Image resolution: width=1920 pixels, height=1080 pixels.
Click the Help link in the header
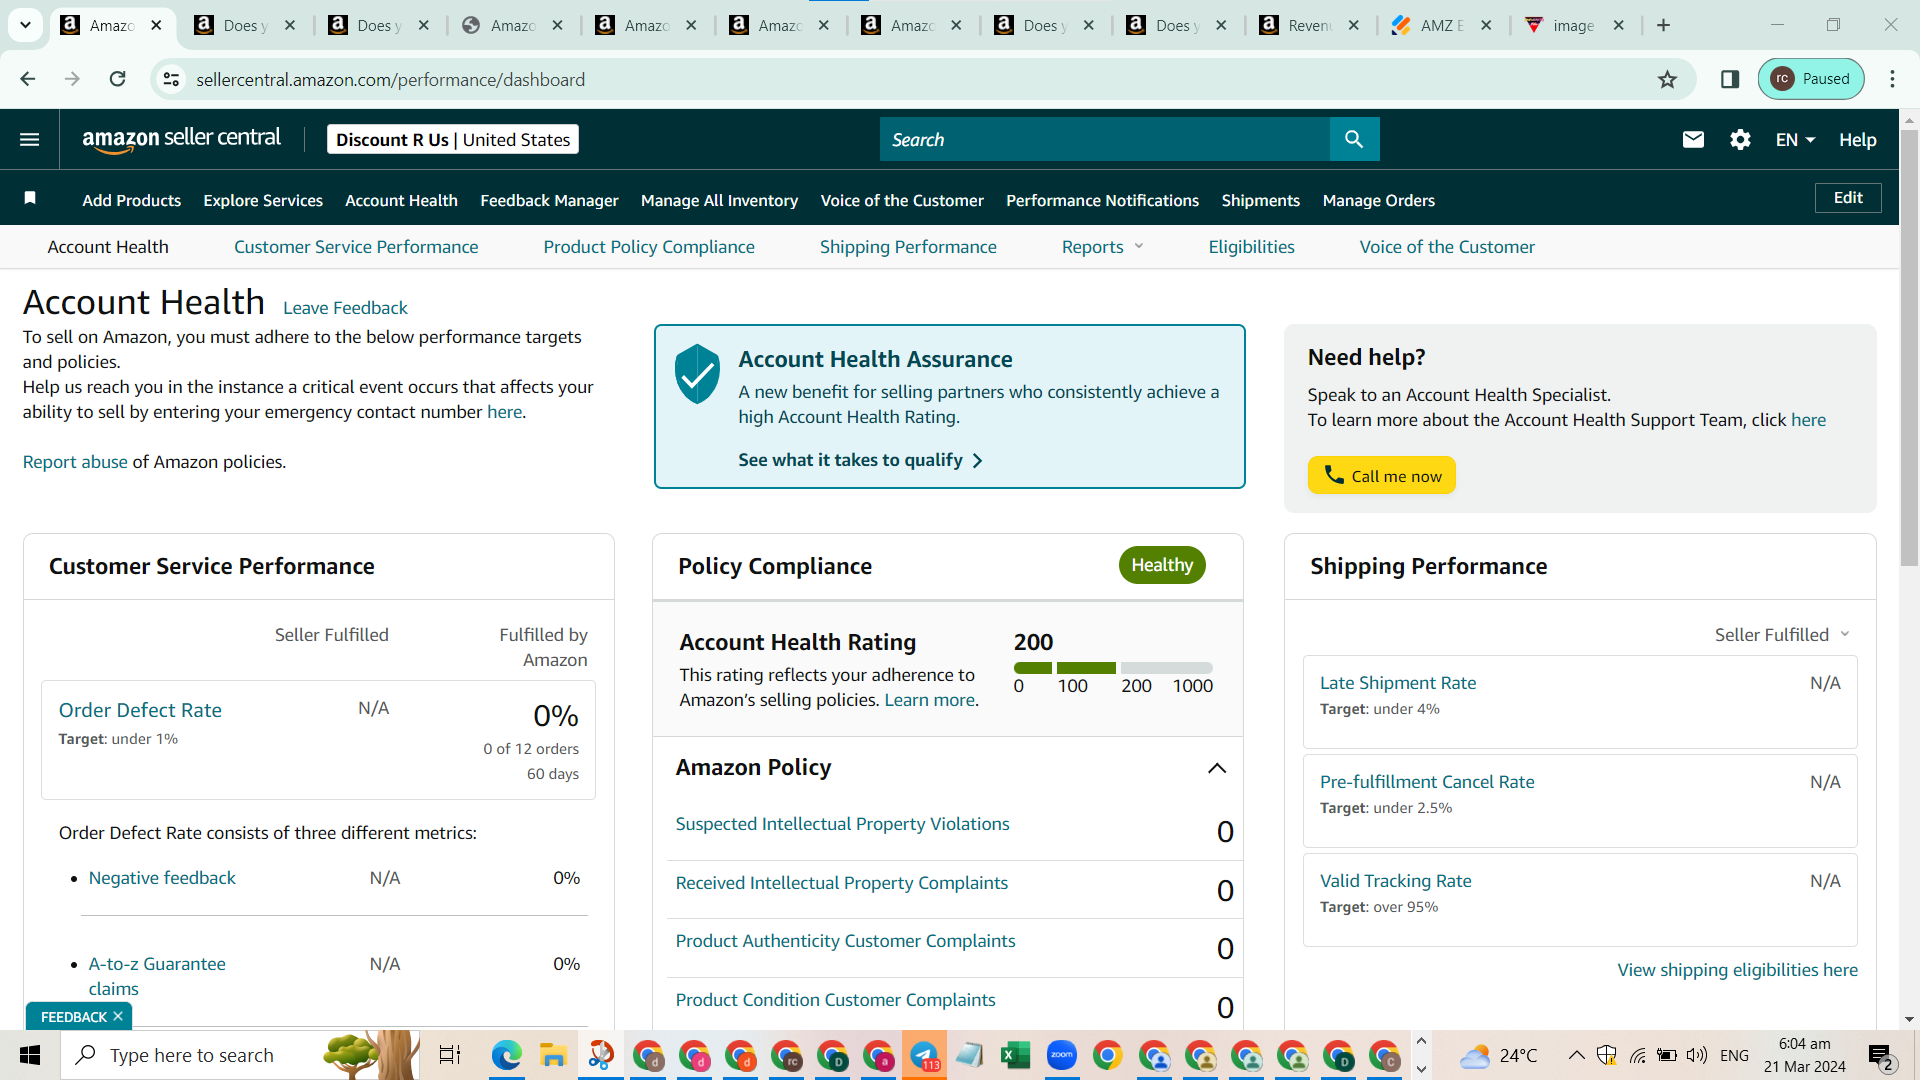click(1858, 140)
